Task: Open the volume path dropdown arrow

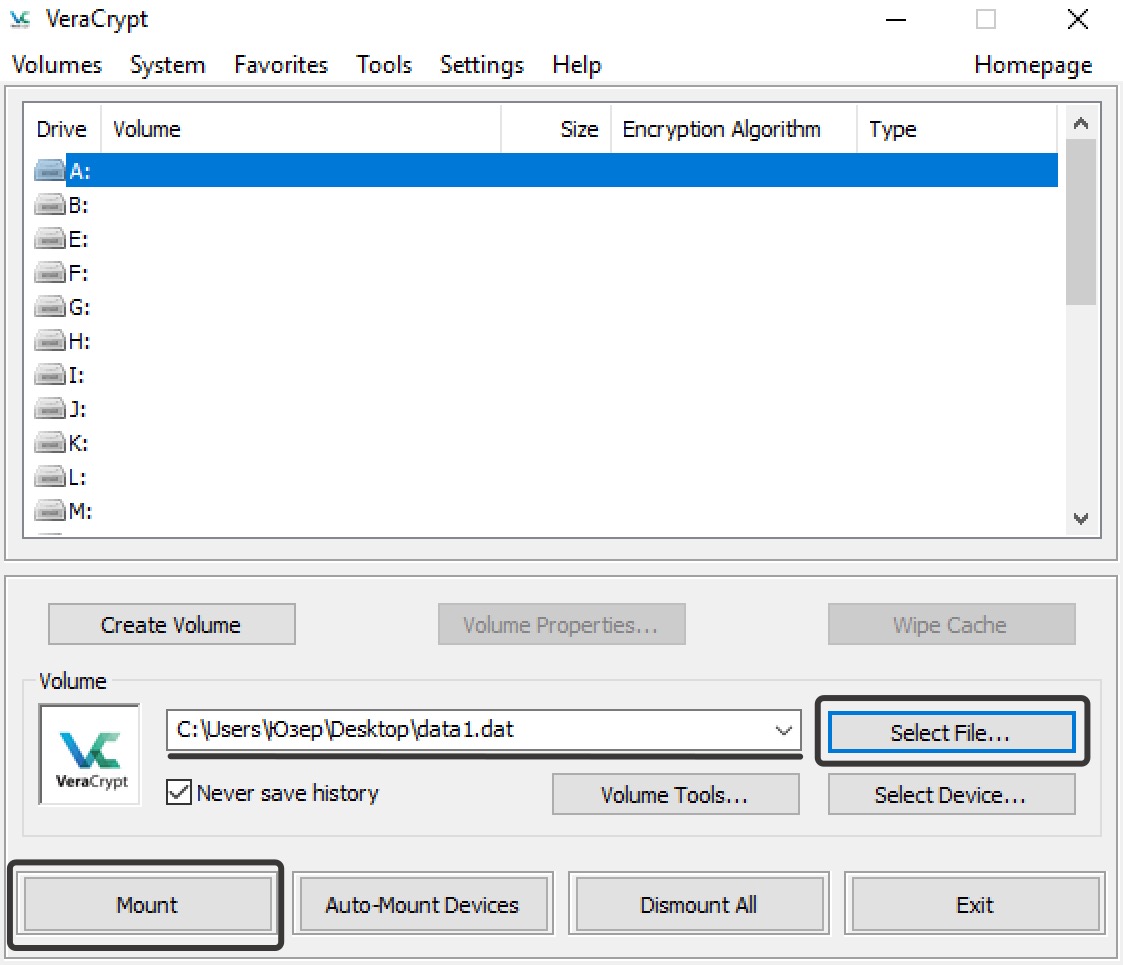Action: [x=784, y=730]
